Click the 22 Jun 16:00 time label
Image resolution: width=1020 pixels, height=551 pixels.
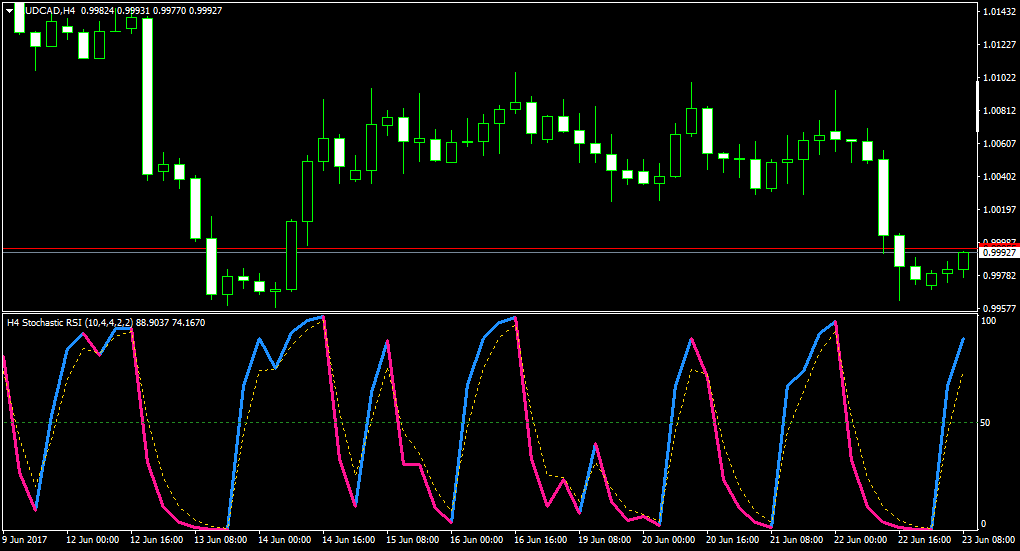924,540
